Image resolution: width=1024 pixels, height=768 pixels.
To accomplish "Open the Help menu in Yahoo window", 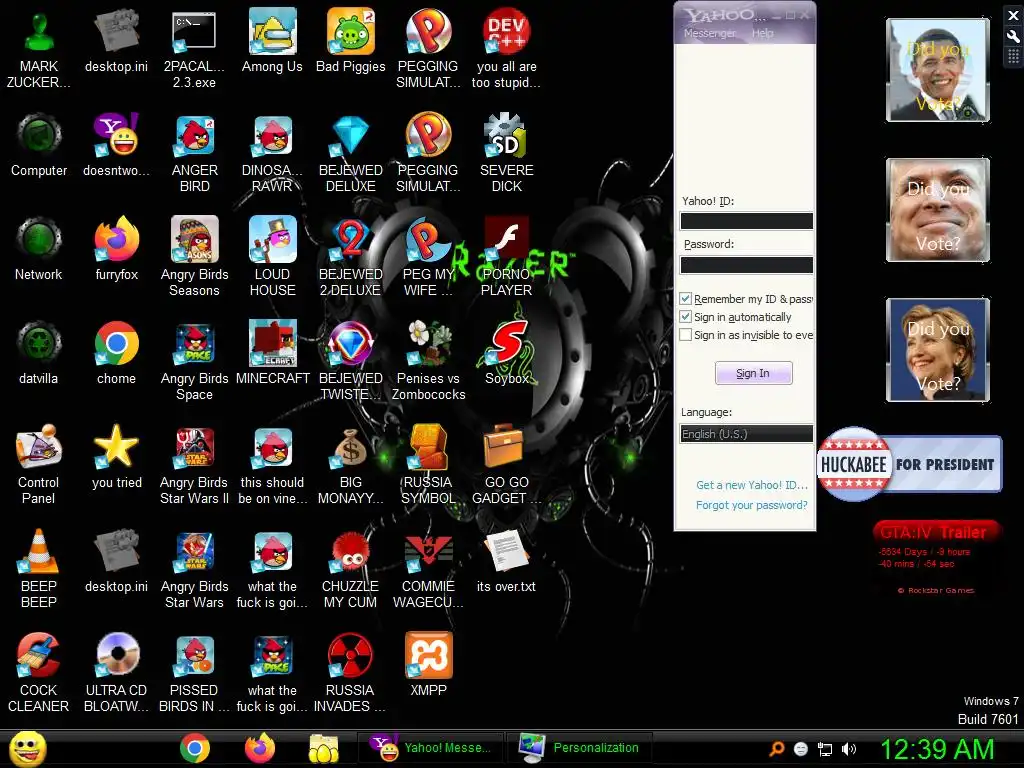I will pyautogui.click(x=762, y=33).
